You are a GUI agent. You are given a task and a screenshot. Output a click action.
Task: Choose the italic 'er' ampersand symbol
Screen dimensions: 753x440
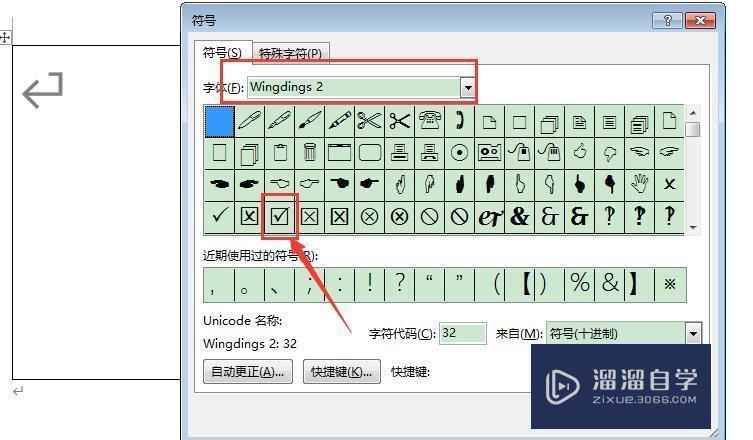pos(489,217)
